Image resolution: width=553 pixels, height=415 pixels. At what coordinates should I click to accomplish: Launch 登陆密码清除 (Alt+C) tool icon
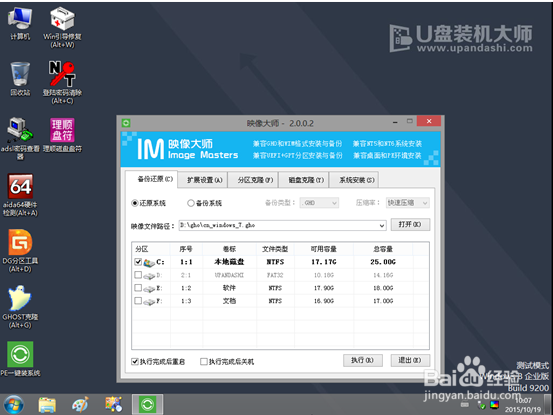[62, 82]
